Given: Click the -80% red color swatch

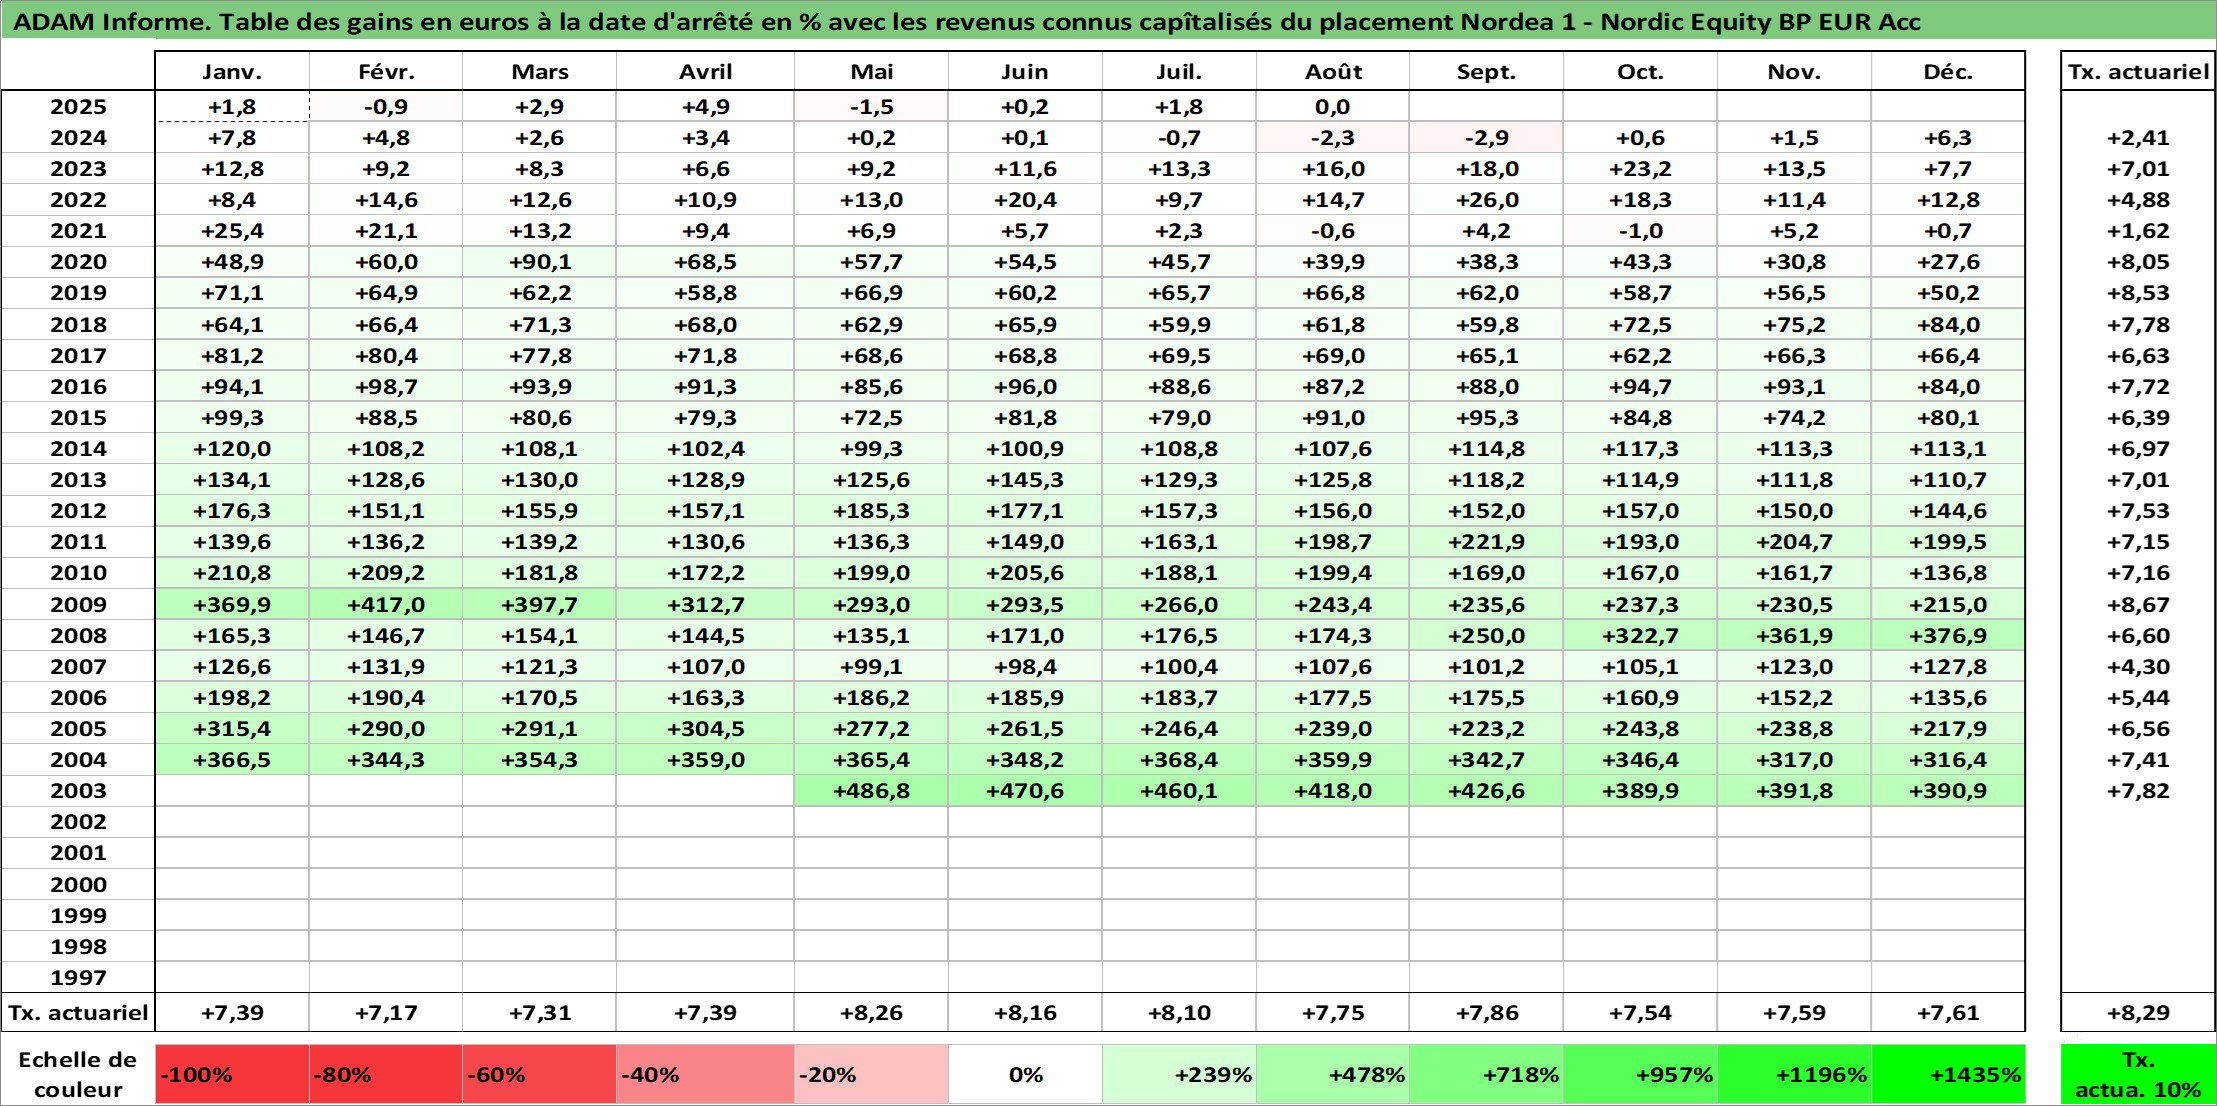Looking at the screenshot, I should [386, 1075].
